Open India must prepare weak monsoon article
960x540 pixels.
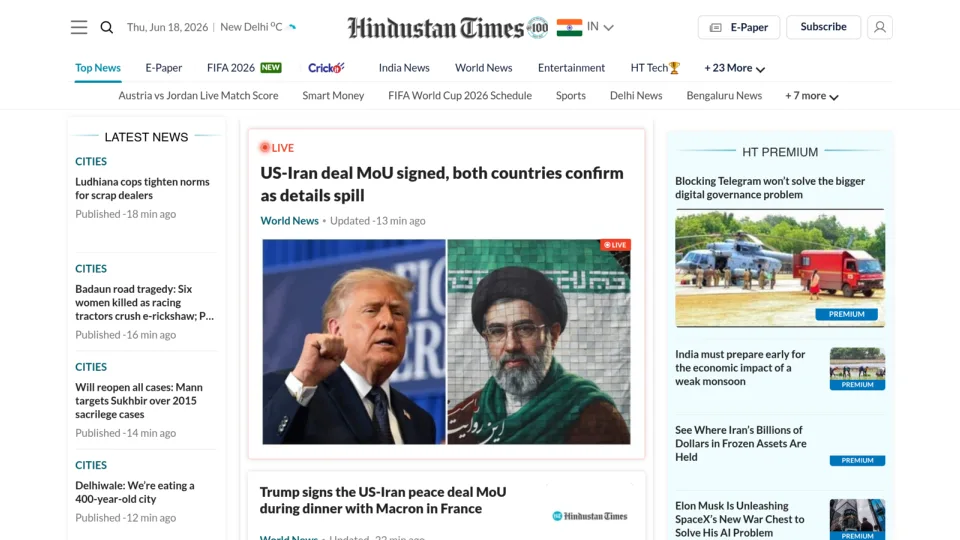[x=740, y=368]
